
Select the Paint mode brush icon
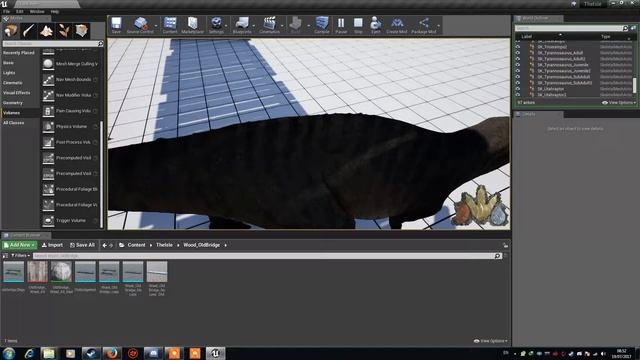(x=28, y=31)
